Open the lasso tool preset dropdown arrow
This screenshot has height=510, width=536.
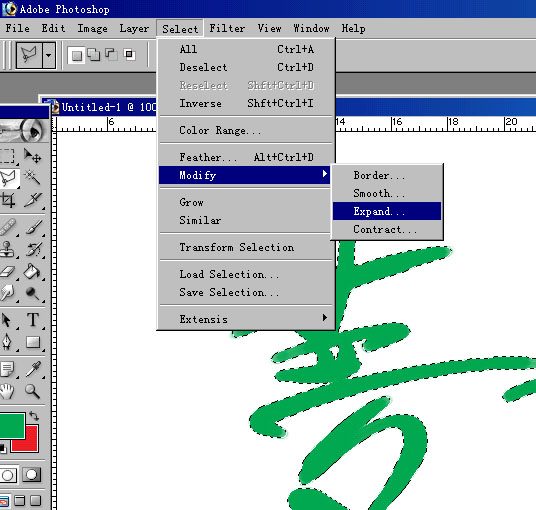[x=49, y=55]
